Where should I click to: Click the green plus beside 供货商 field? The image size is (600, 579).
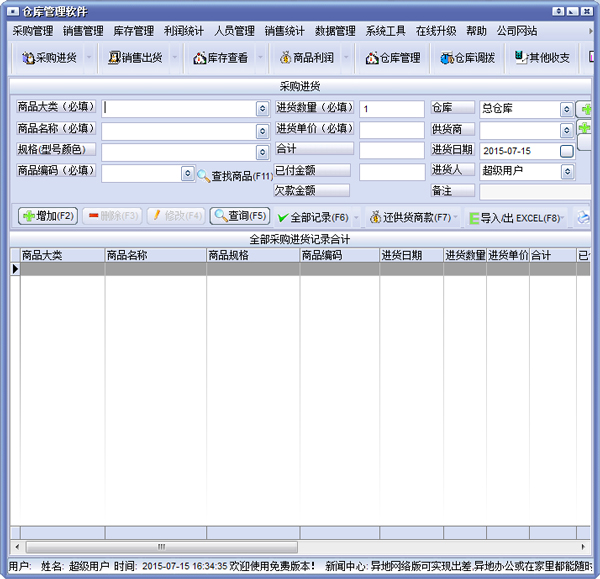tap(585, 127)
